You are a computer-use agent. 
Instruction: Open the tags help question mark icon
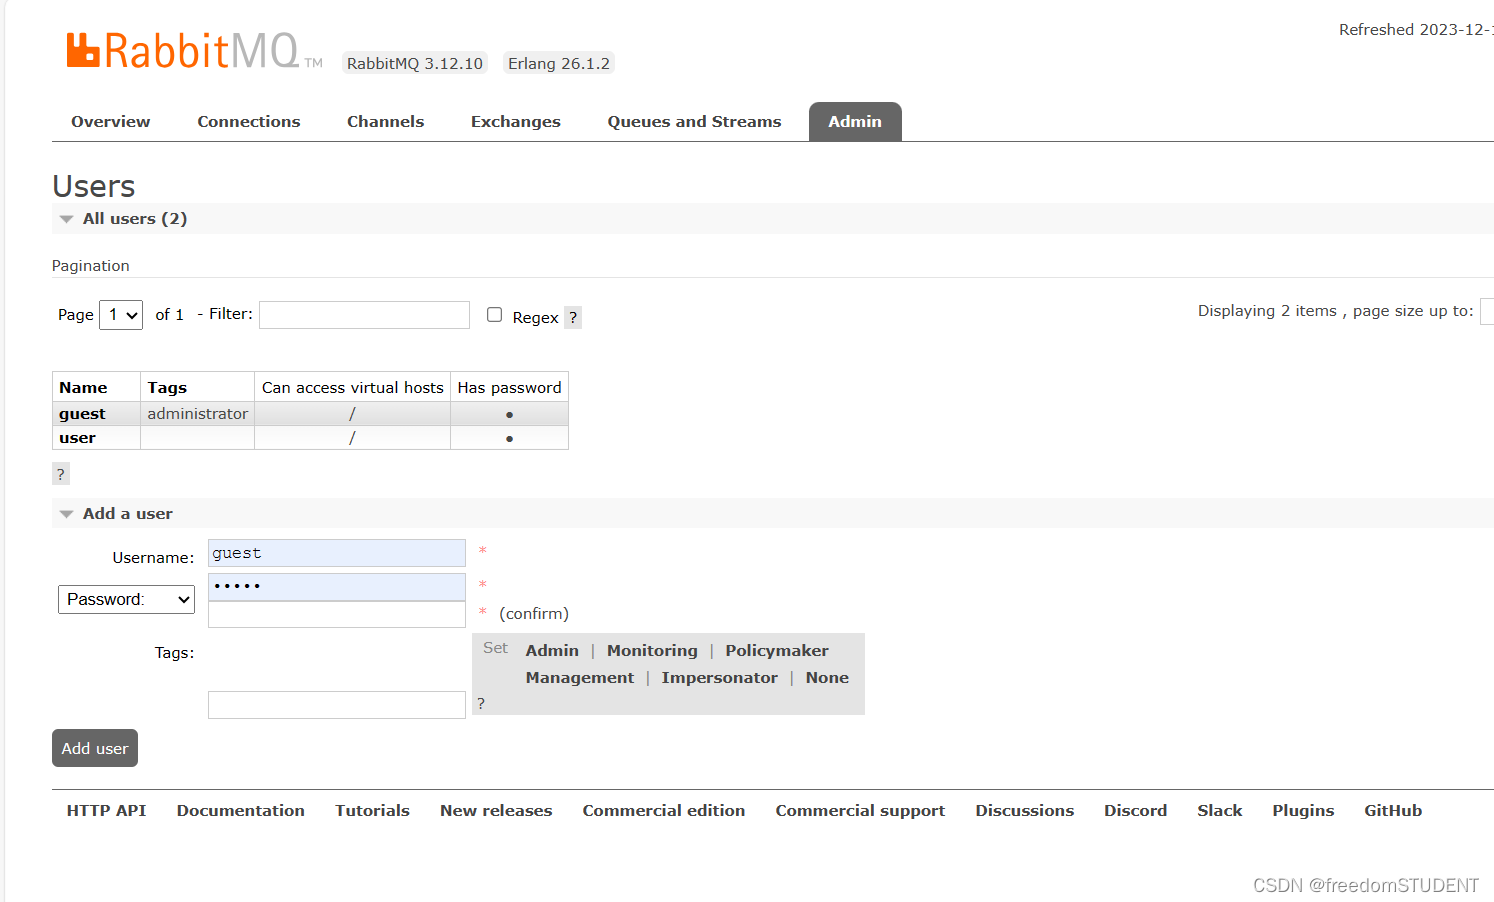click(481, 703)
